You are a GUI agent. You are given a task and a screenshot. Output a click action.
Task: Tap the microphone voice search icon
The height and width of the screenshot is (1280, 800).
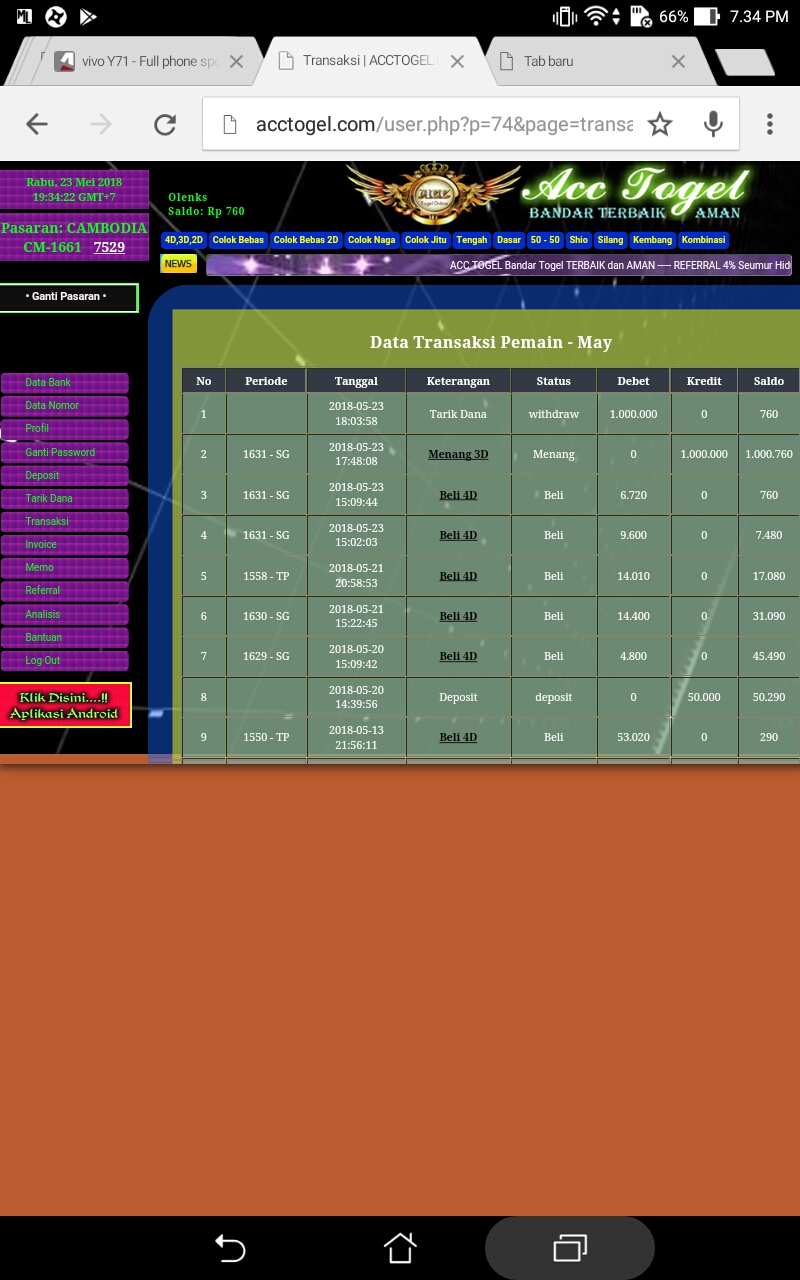713,124
